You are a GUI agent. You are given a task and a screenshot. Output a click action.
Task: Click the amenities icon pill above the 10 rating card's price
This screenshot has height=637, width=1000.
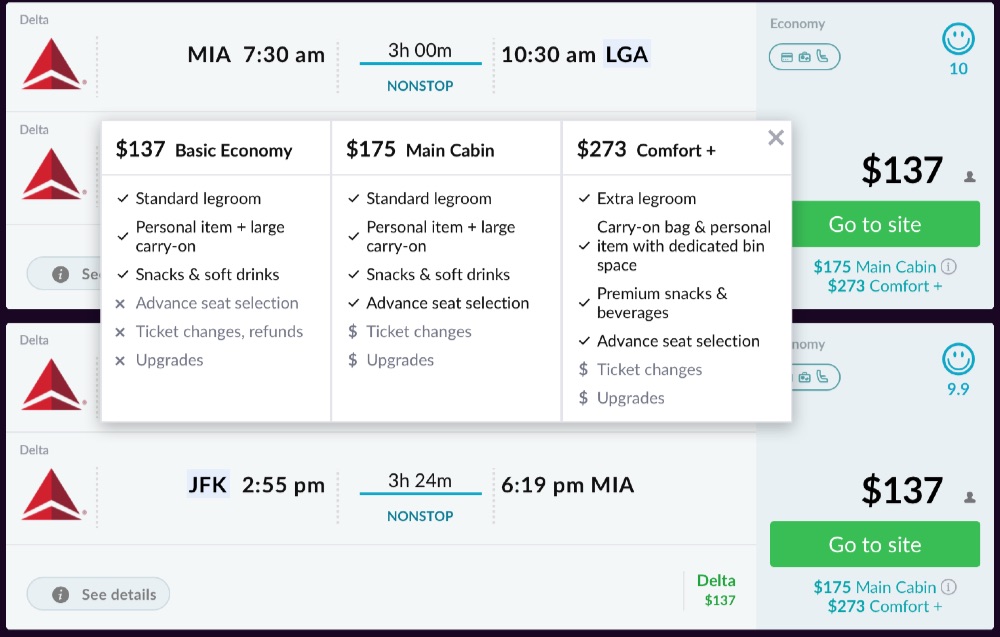[x=804, y=57]
